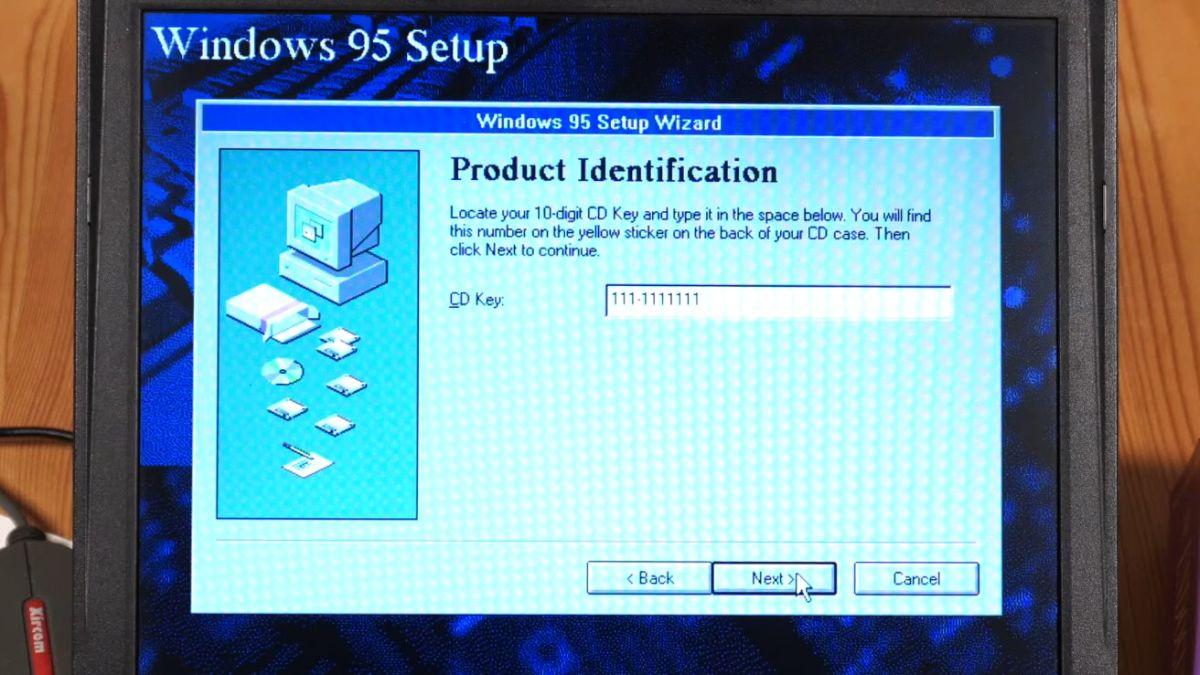
Task: Click the CD-ROM disc icon
Action: point(281,372)
